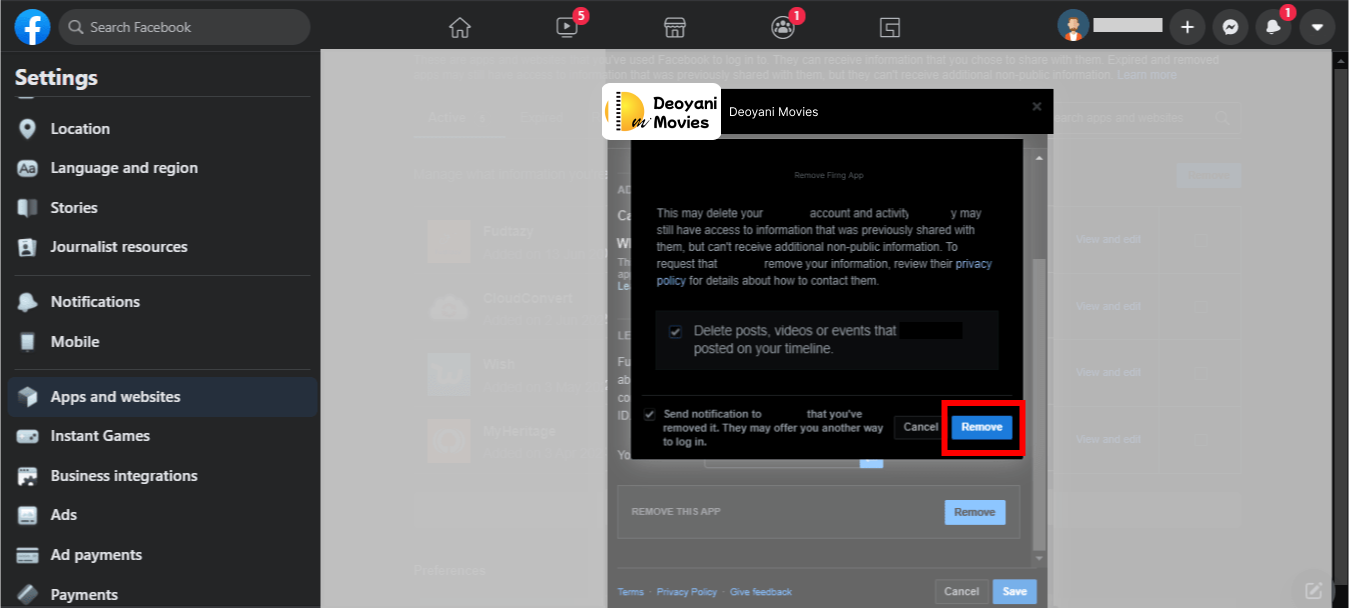
Task: Click Cancel next to the blue Remove button
Action: (920, 427)
